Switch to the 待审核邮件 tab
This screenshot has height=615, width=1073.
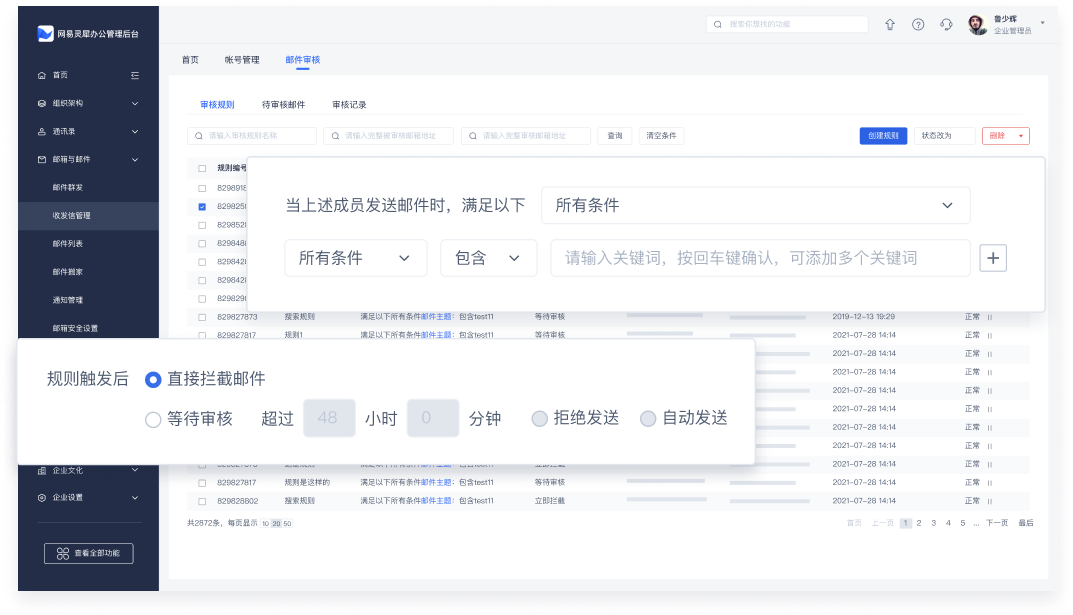[283, 105]
